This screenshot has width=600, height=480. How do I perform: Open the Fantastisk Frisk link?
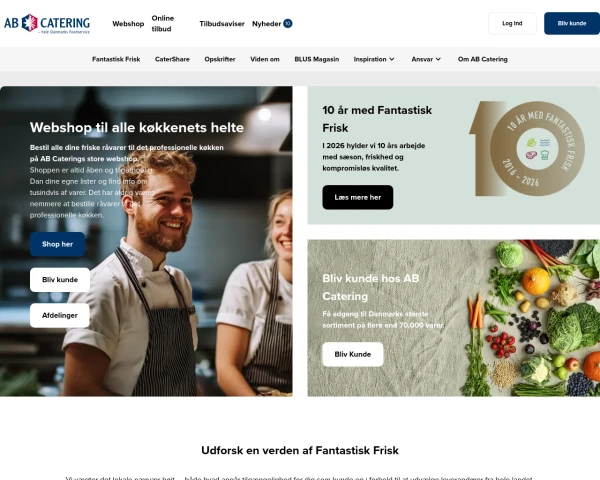click(116, 59)
